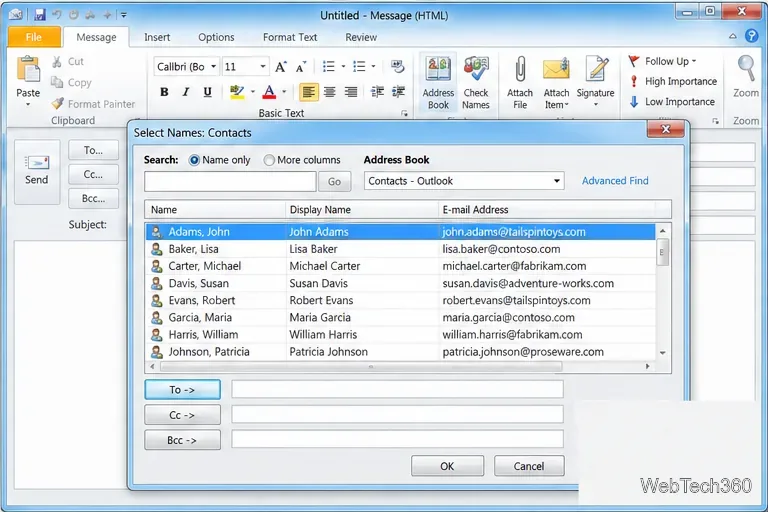Image resolution: width=768 pixels, height=512 pixels.
Task: Open the Outlook Help icon
Action: pos(751,36)
